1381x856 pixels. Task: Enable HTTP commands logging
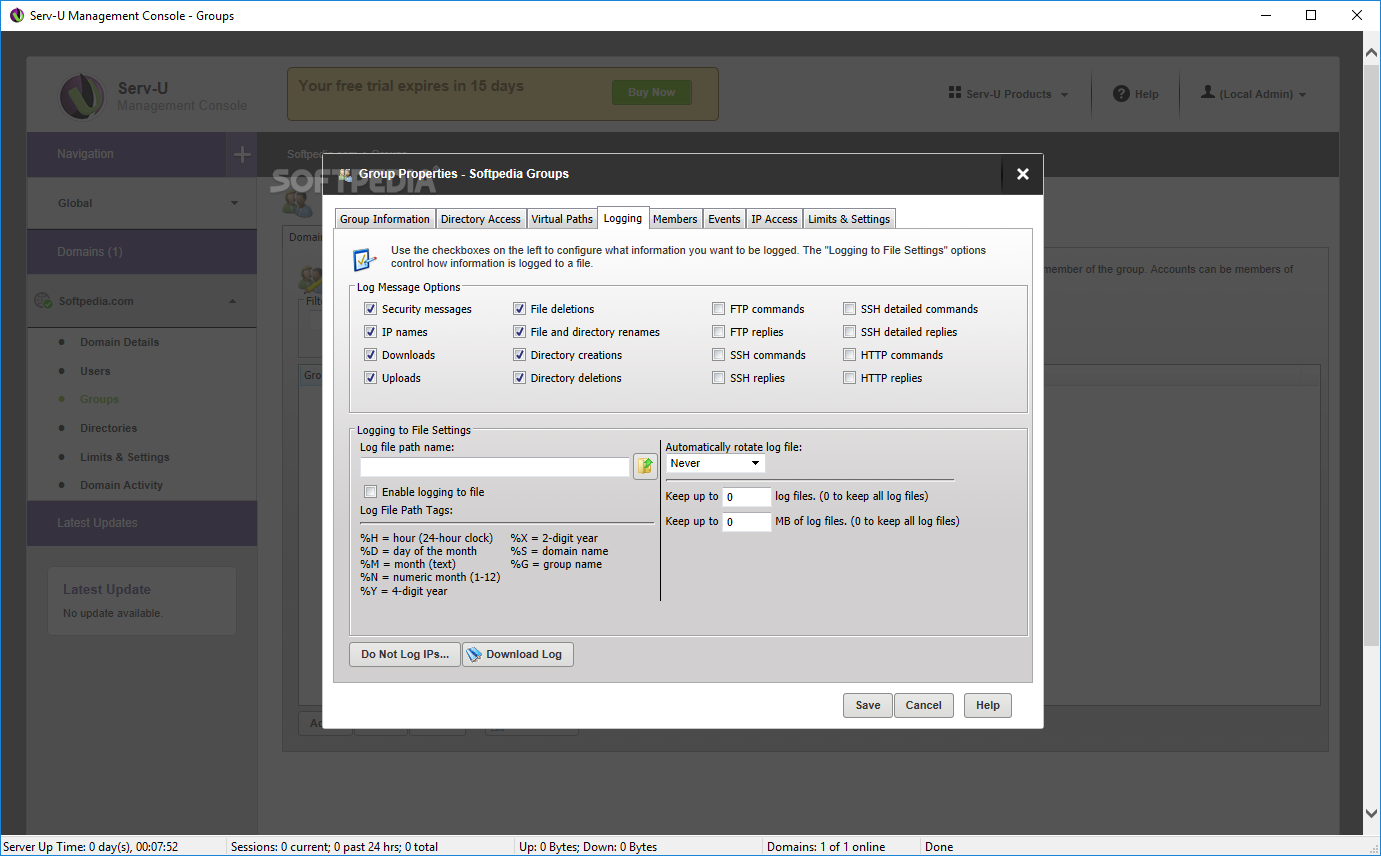(850, 355)
